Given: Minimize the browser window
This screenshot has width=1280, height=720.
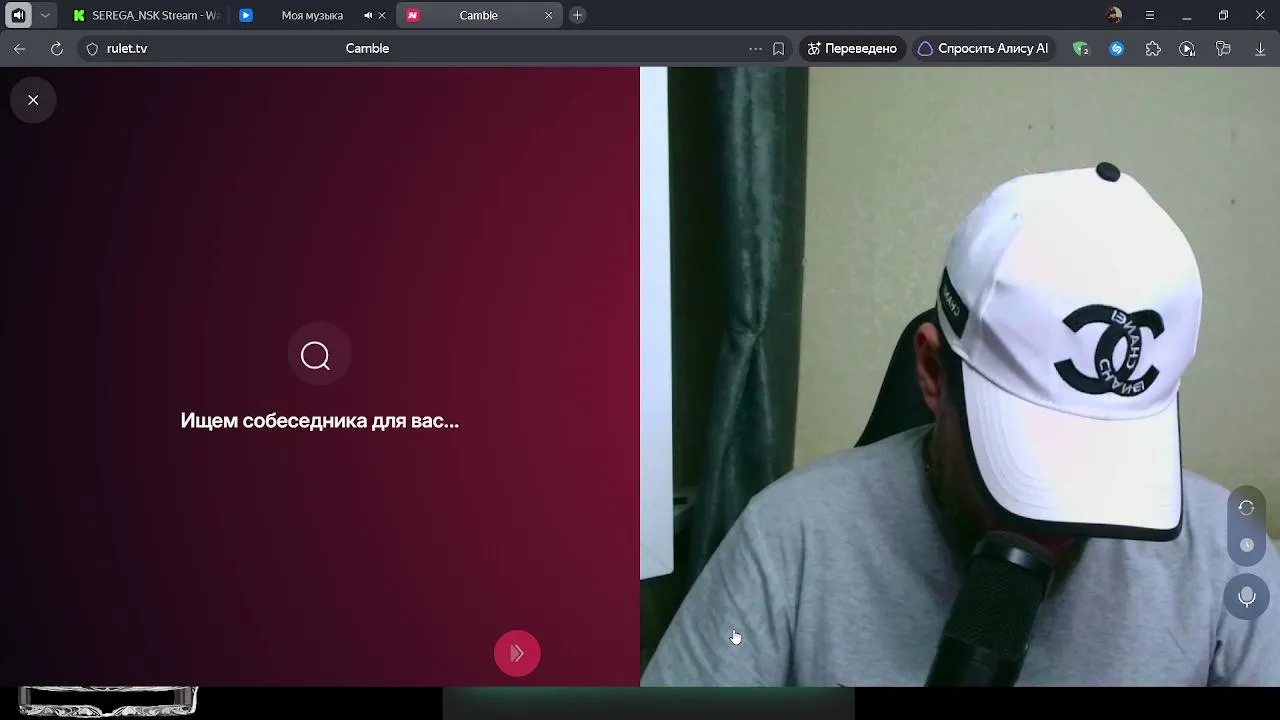Looking at the screenshot, I should pos(1186,15).
